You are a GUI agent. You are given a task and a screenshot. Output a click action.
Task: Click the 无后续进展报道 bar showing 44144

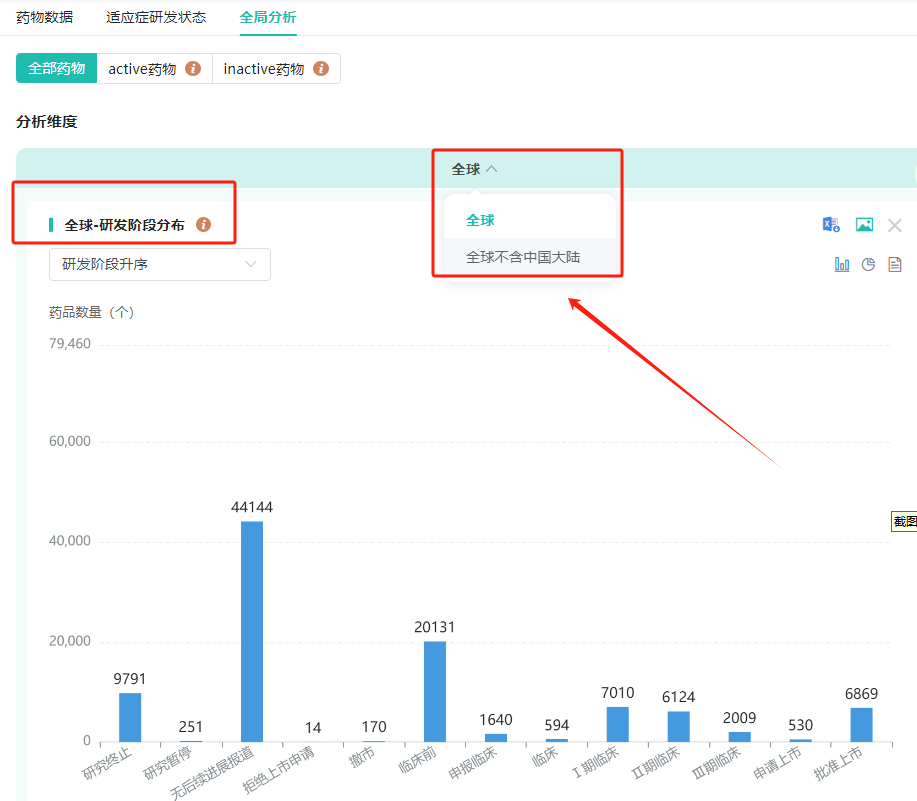tap(252, 630)
